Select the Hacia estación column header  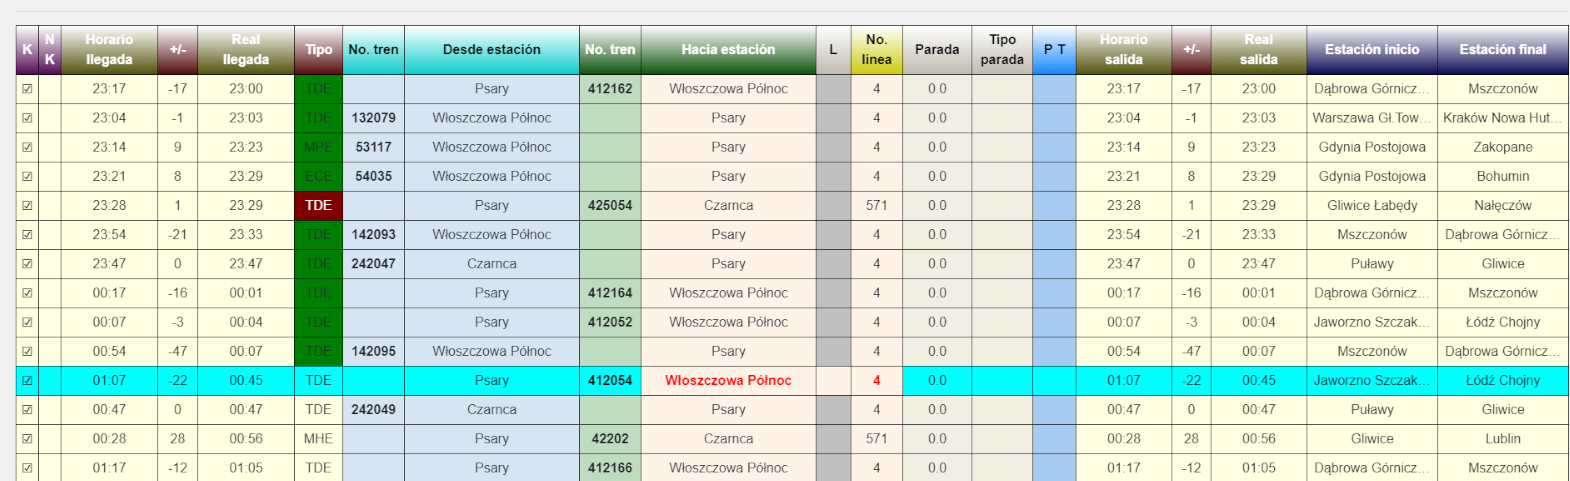(x=728, y=49)
